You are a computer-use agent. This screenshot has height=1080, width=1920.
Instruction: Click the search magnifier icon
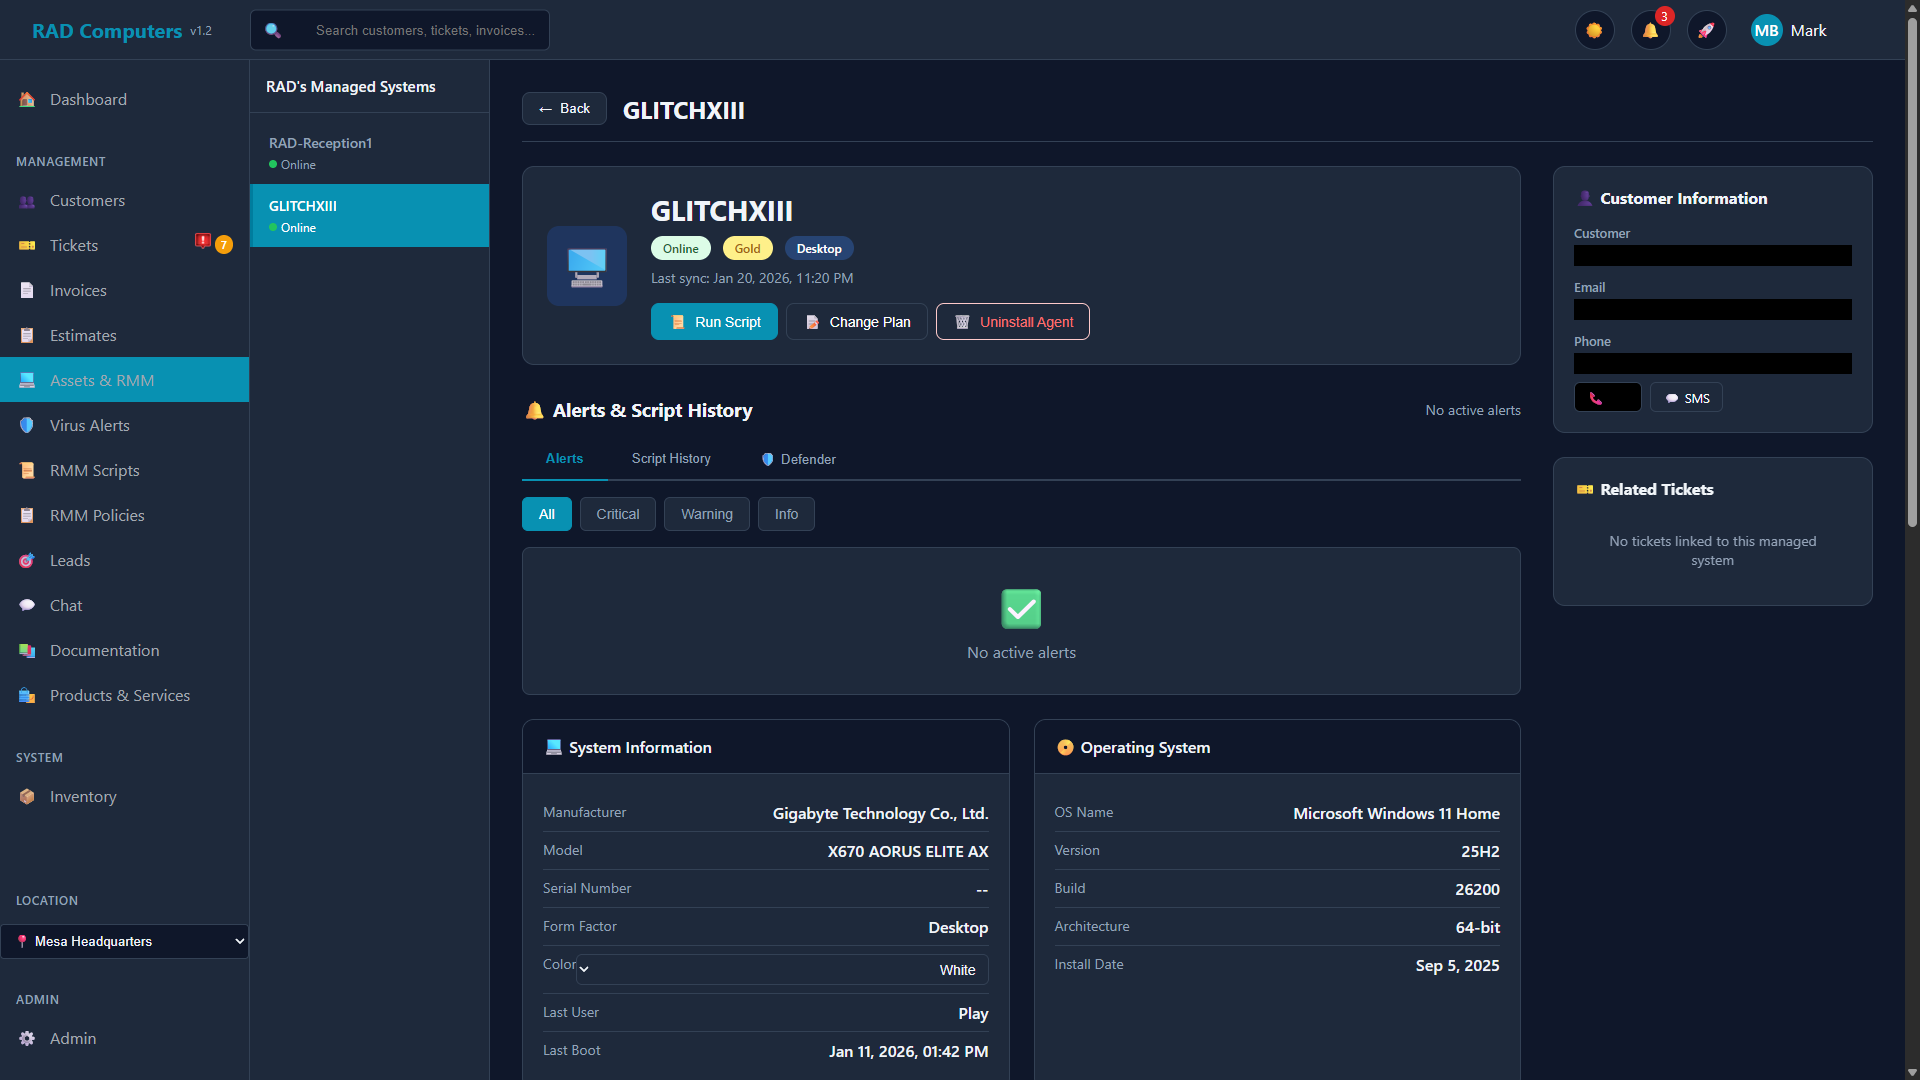tap(273, 30)
